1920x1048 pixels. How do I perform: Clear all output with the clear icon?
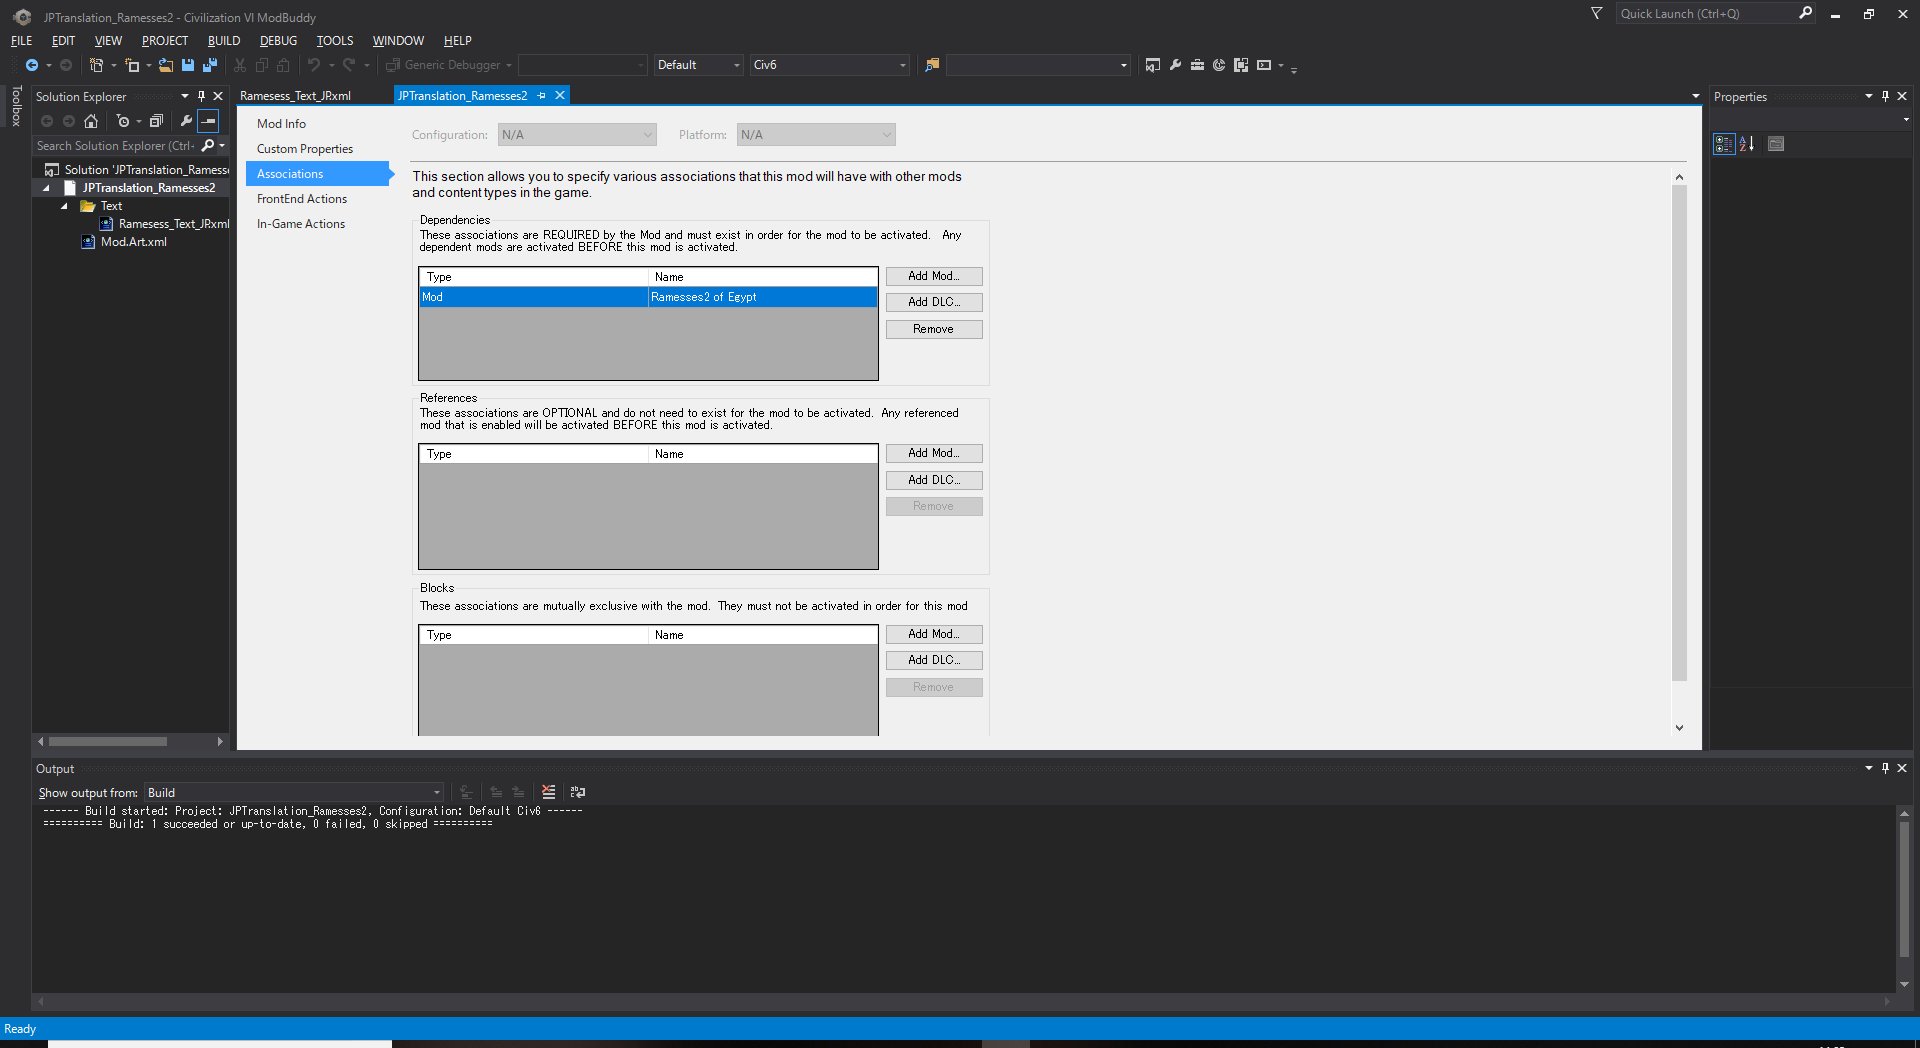tap(548, 792)
